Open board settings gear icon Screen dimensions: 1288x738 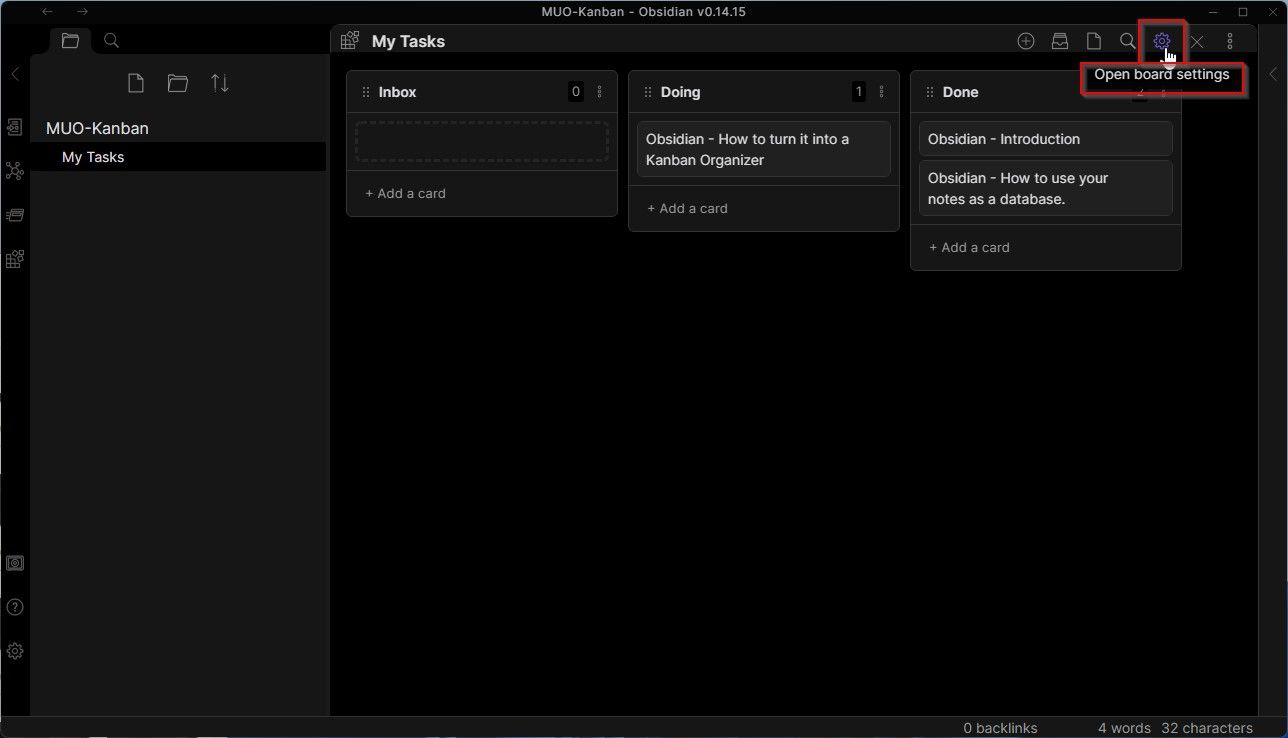[1161, 41]
